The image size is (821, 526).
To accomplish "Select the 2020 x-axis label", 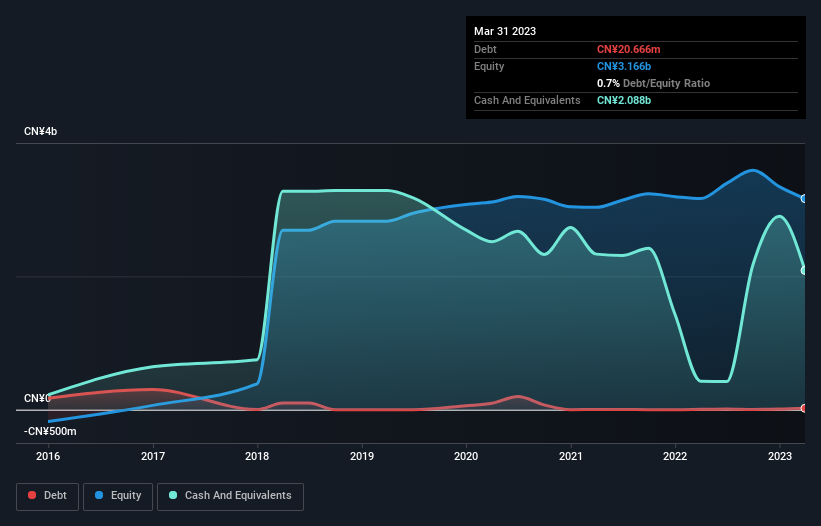I will (x=466, y=456).
